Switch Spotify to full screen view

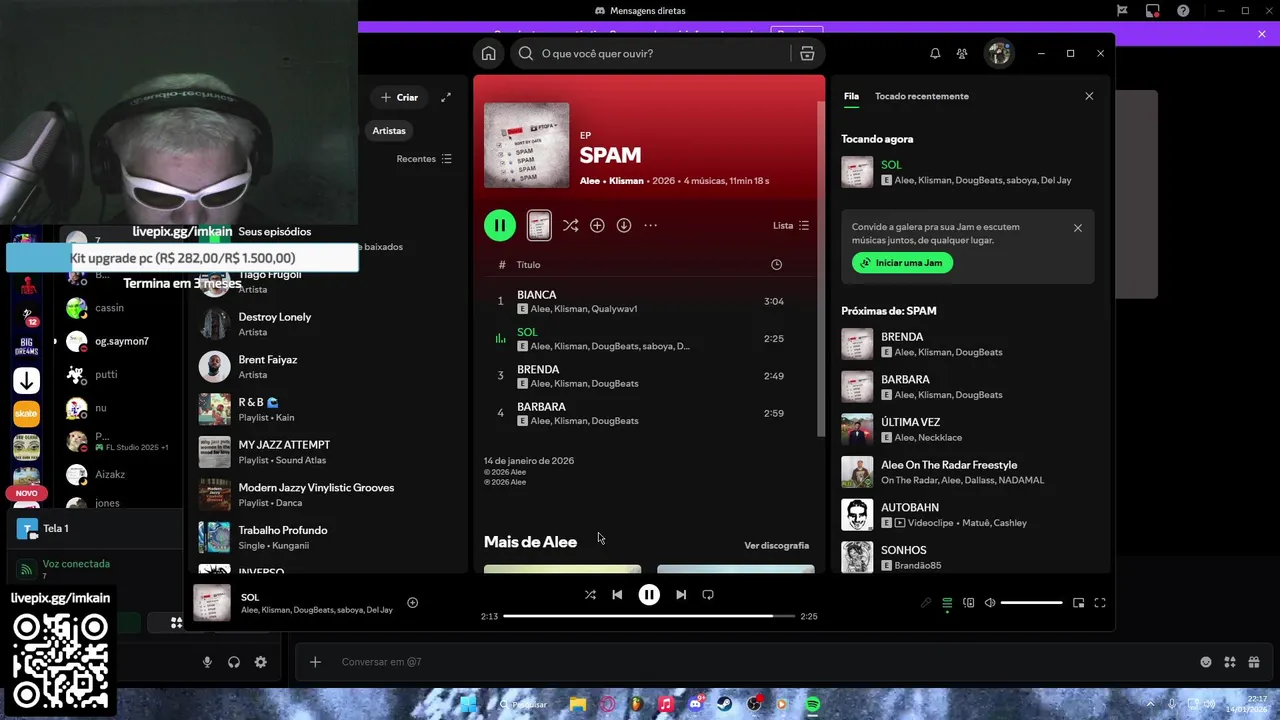pos(1100,603)
